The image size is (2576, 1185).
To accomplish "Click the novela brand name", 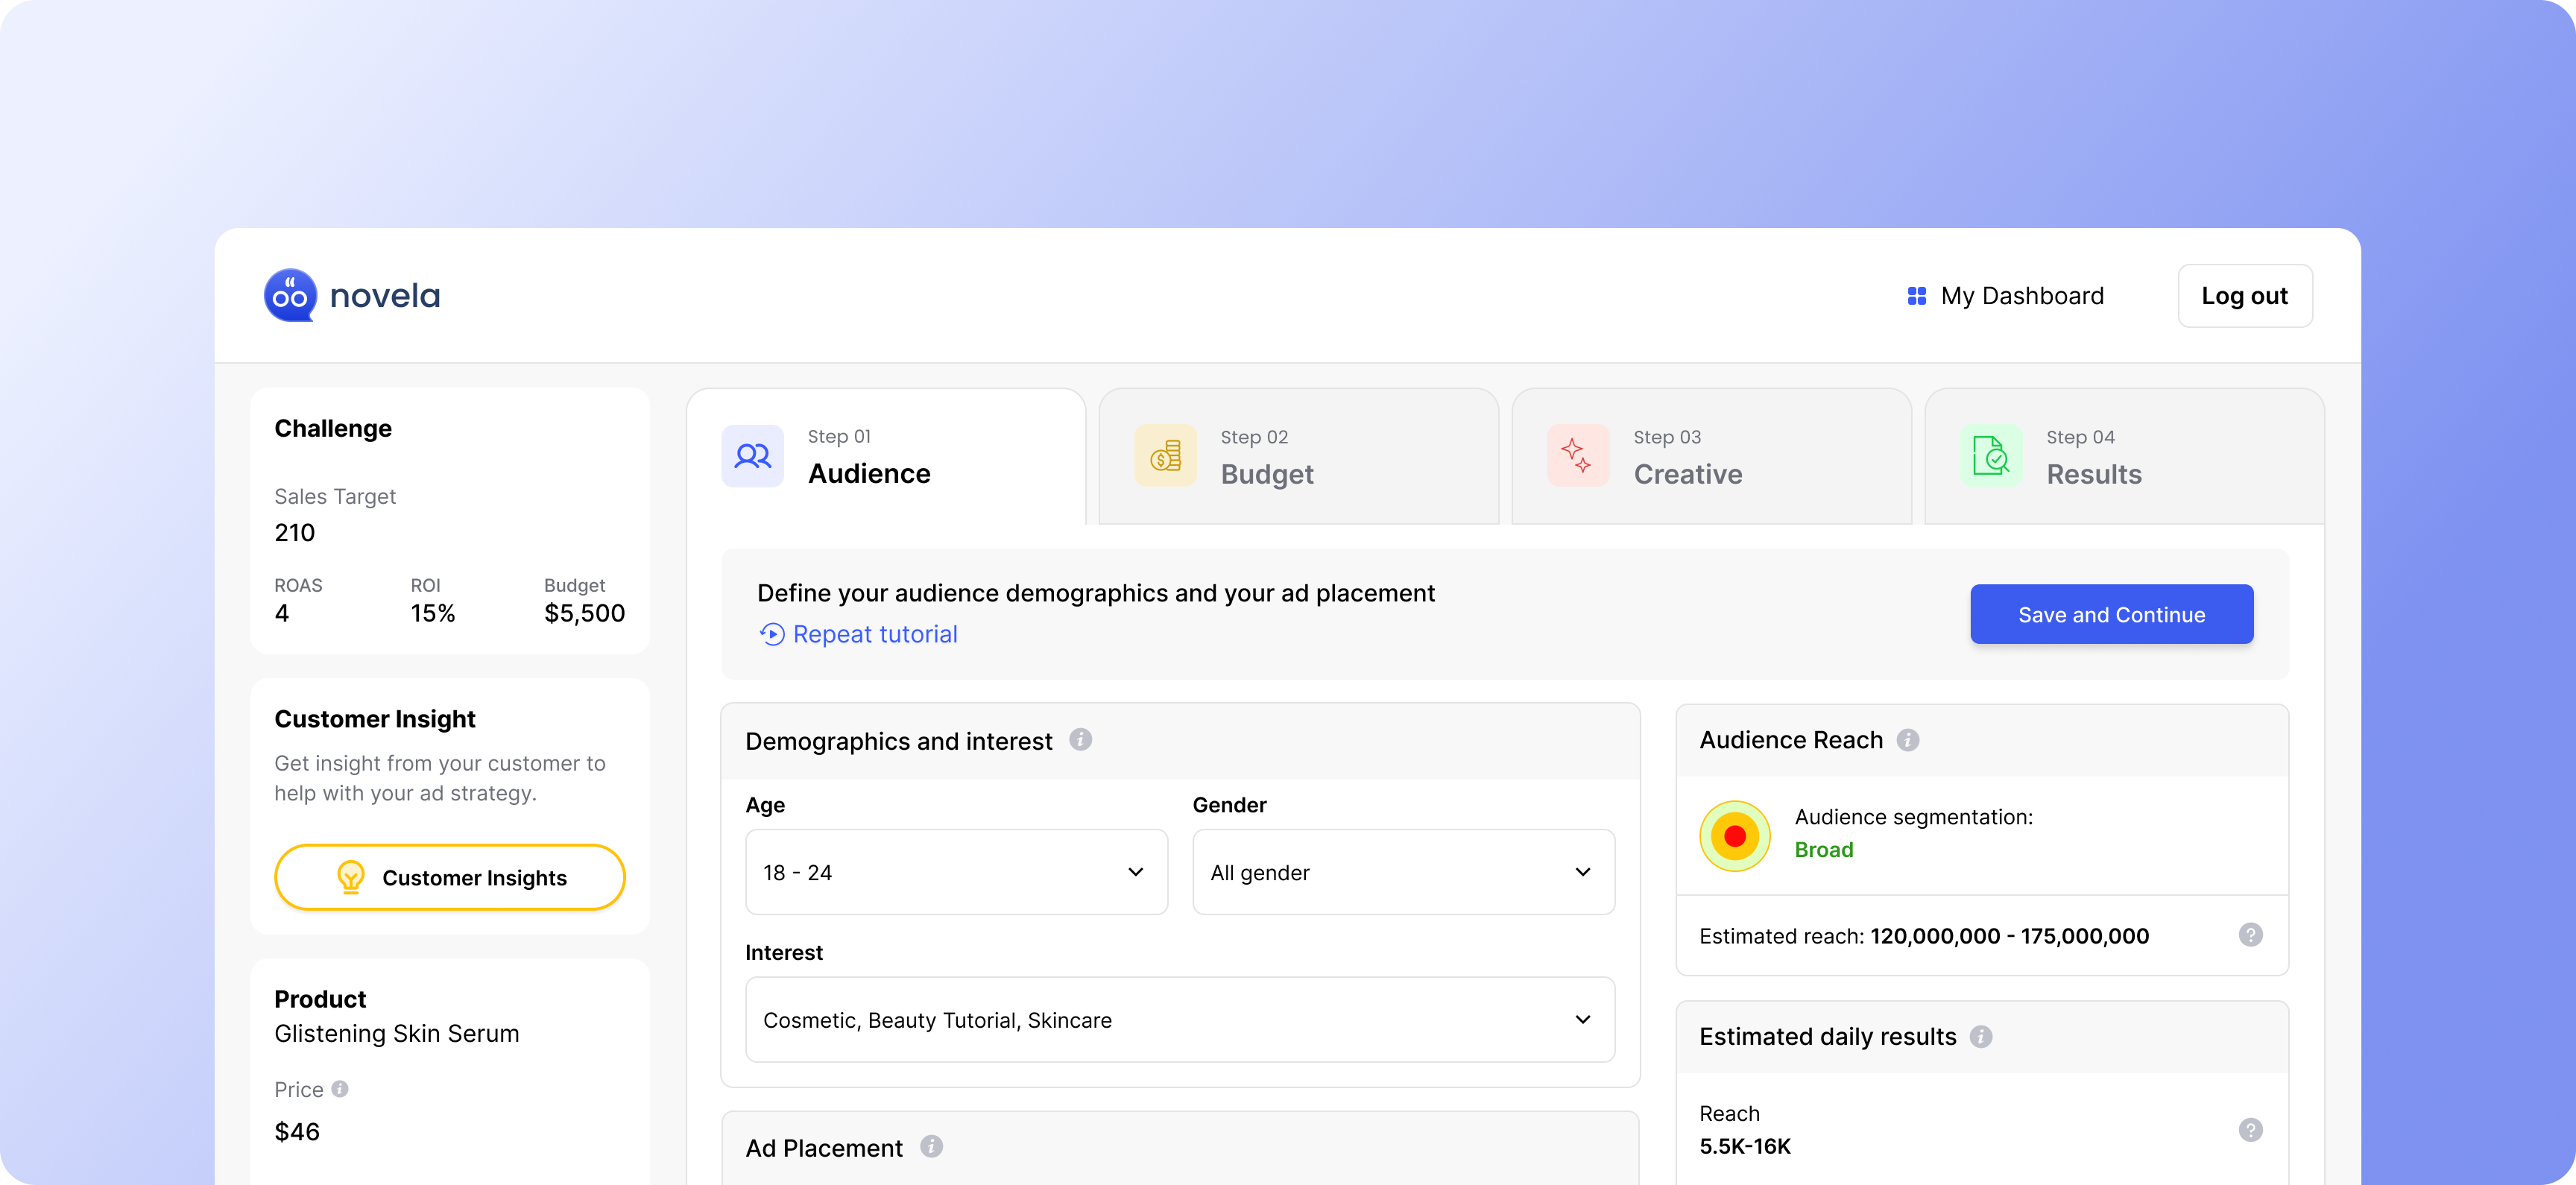I will point(385,296).
